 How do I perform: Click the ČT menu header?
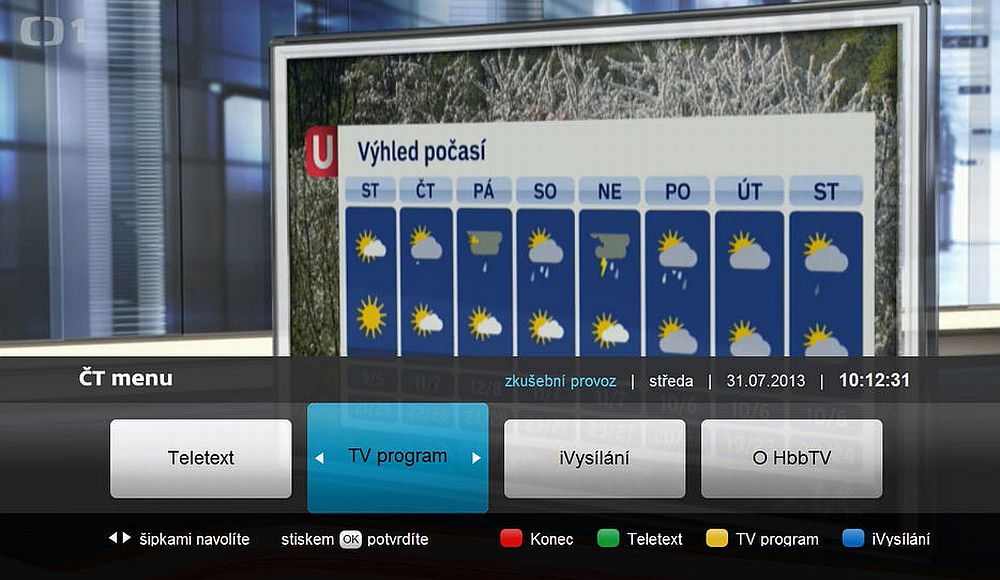125,378
